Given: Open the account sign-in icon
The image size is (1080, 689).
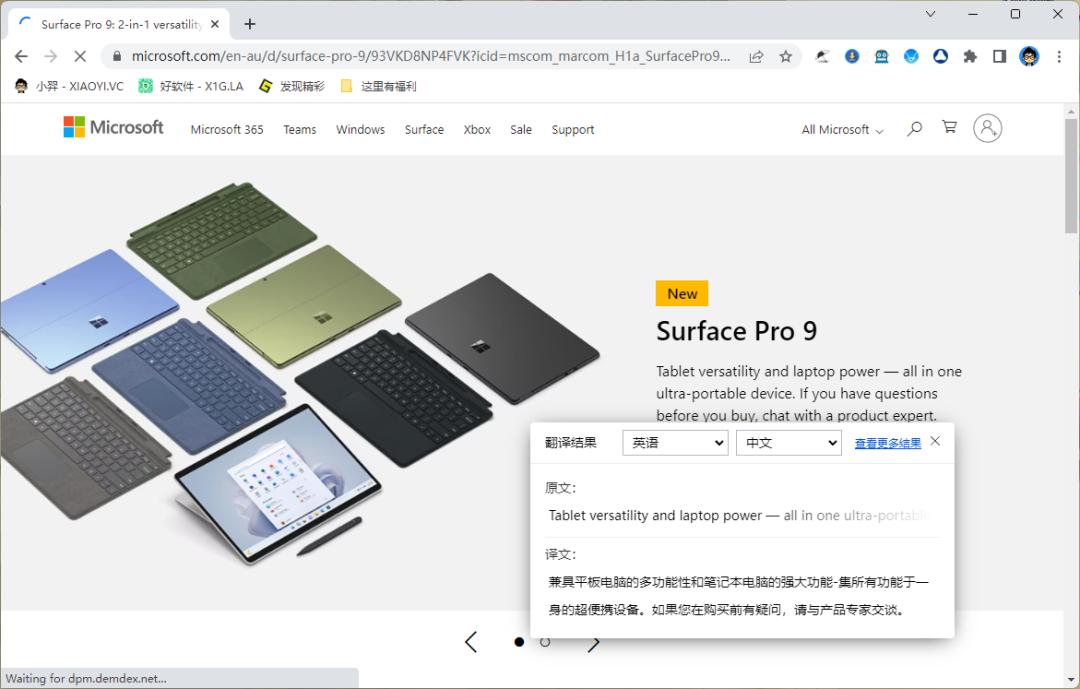Looking at the screenshot, I should pos(988,127).
